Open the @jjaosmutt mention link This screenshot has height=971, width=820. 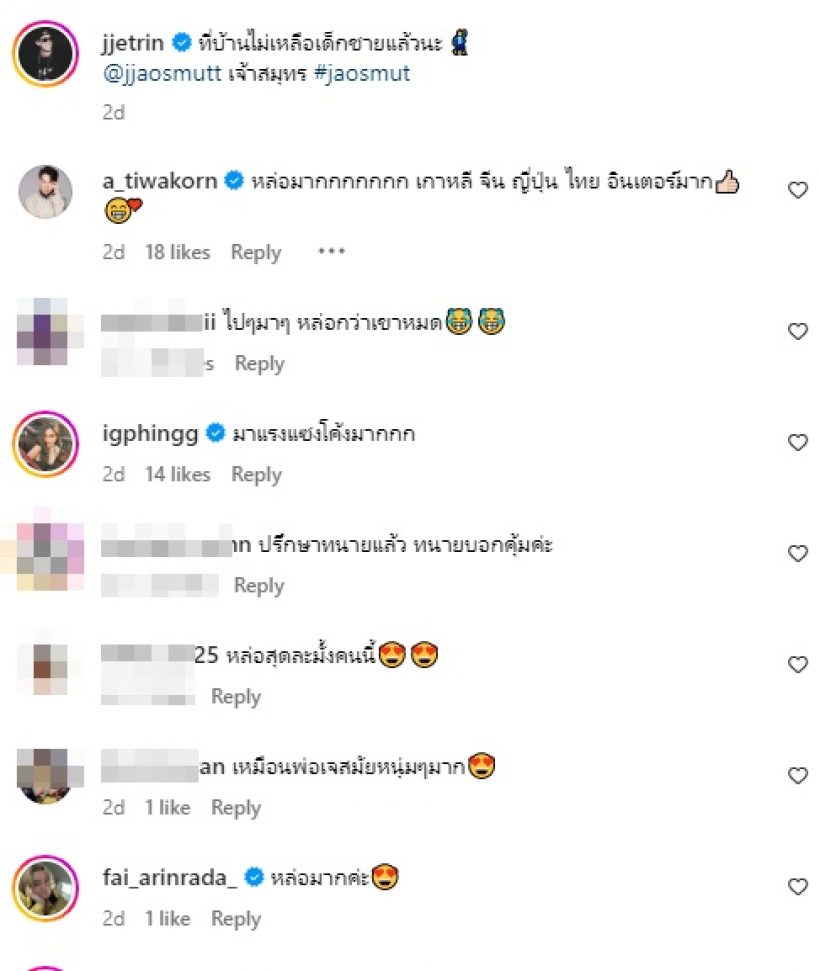(162, 73)
